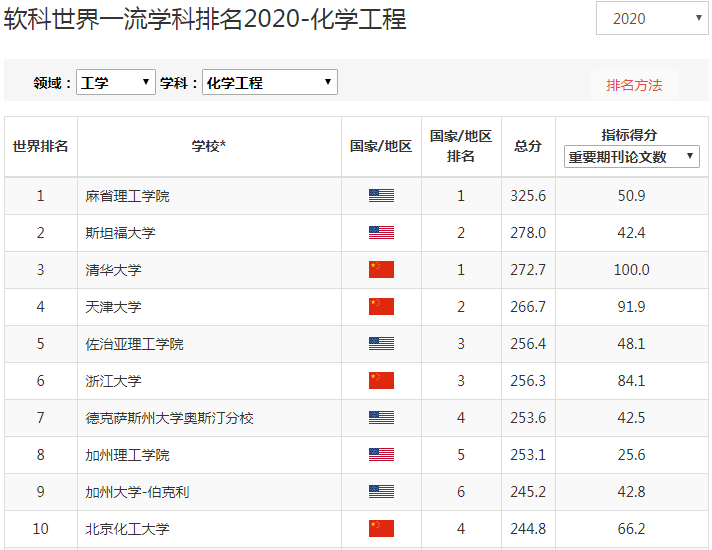712x550 pixels.
Task: Open the 德克萨斯州大学奥斯汀分校 school link
Action: coord(169,418)
